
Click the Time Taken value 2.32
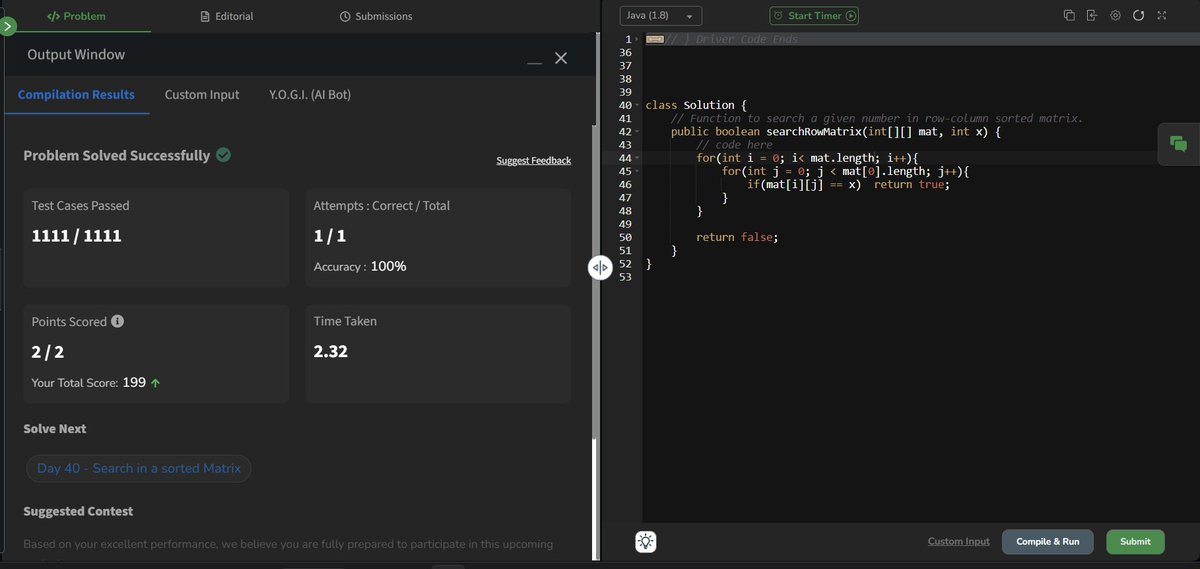pyautogui.click(x=331, y=351)
